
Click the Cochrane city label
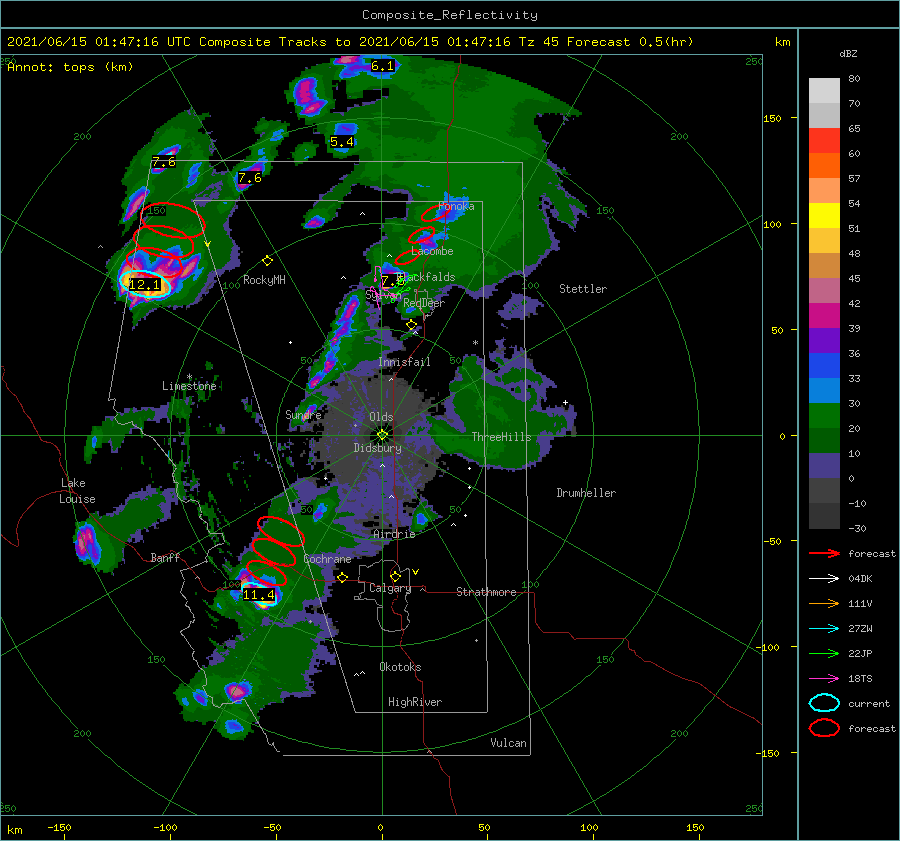pyautogui.click(x=327, y=559)
